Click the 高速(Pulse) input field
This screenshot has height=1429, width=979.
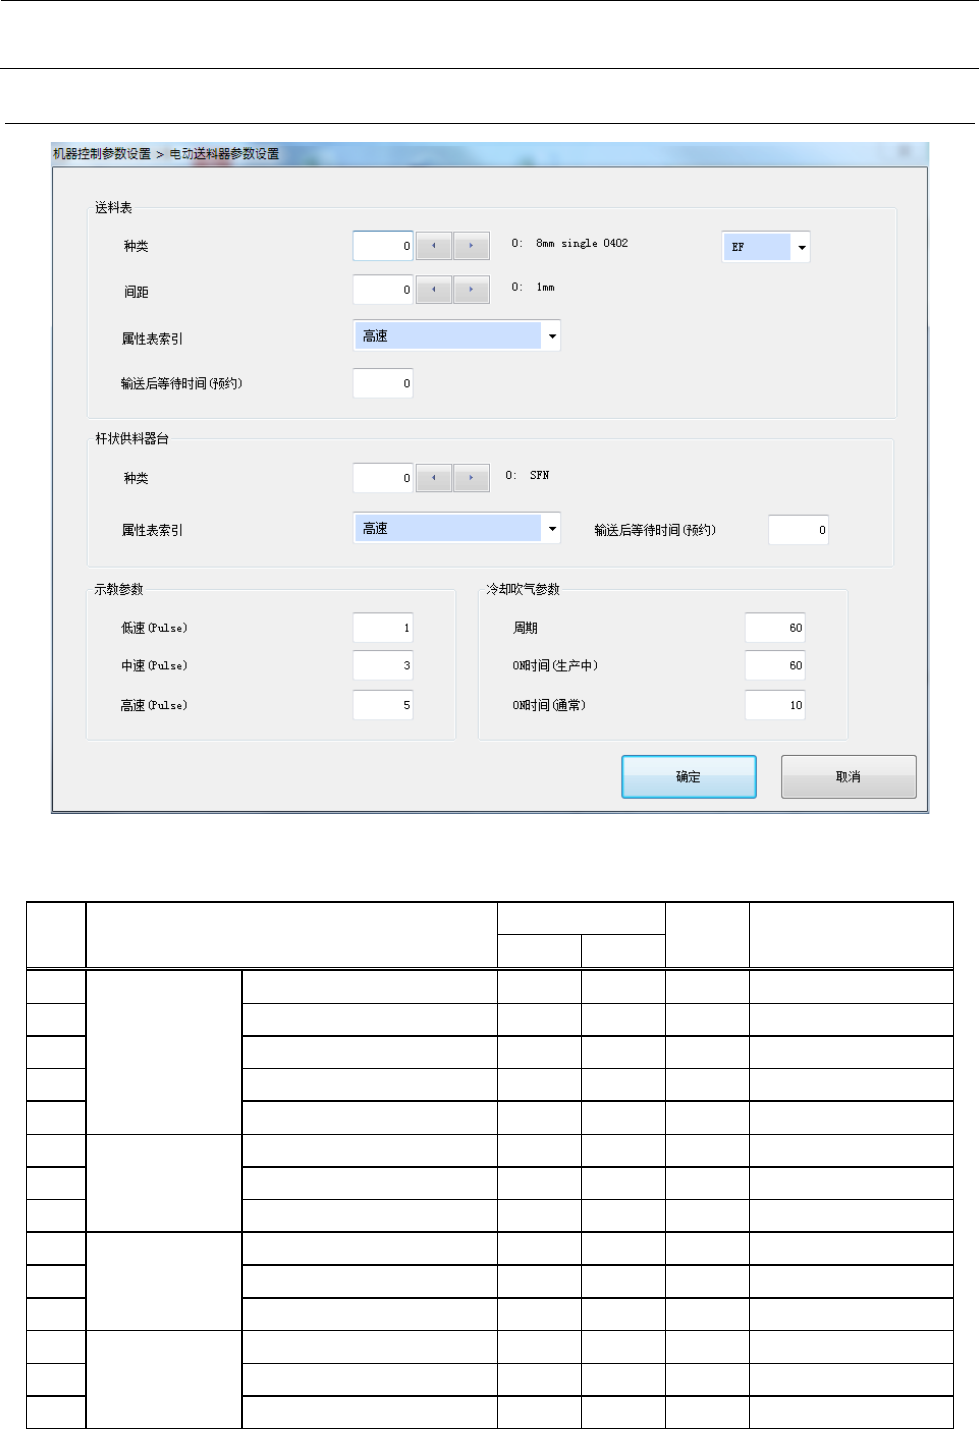pyautogui.click(x=383, y=705)
